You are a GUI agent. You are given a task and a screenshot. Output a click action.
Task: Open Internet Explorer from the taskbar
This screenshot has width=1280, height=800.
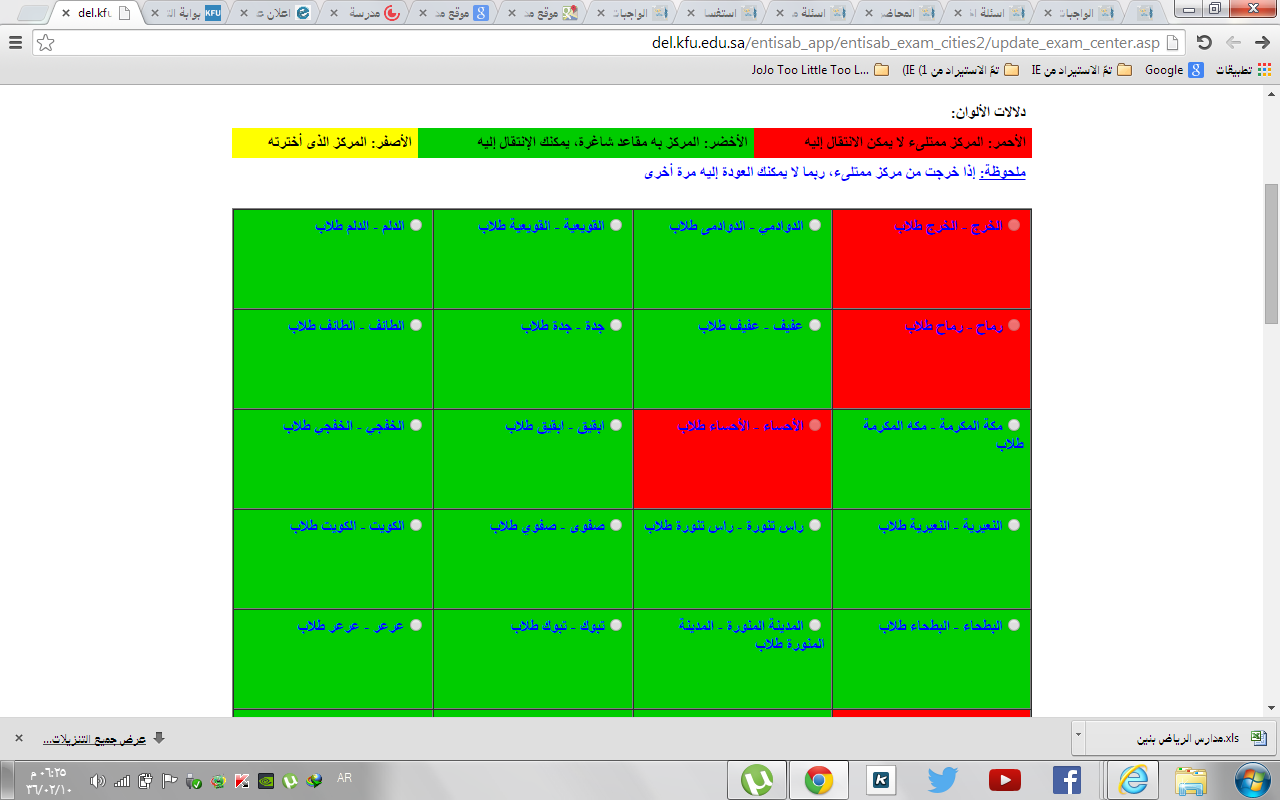click(1133, 780)
